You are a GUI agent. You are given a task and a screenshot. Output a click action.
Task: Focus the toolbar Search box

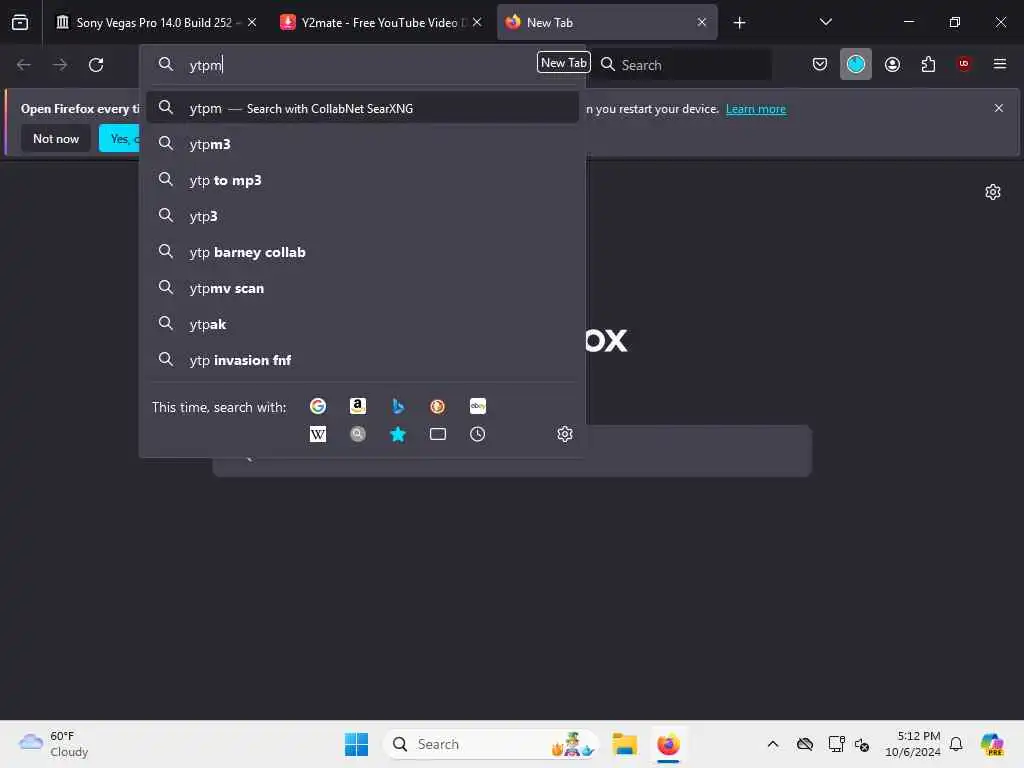tap(684, 65)
